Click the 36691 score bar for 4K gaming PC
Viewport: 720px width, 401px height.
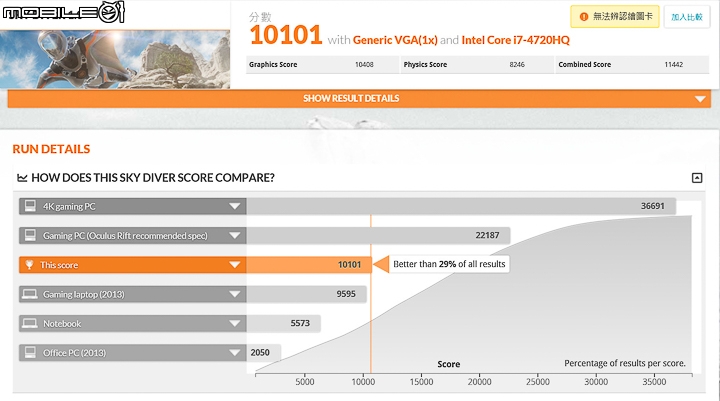pos(461,206)
